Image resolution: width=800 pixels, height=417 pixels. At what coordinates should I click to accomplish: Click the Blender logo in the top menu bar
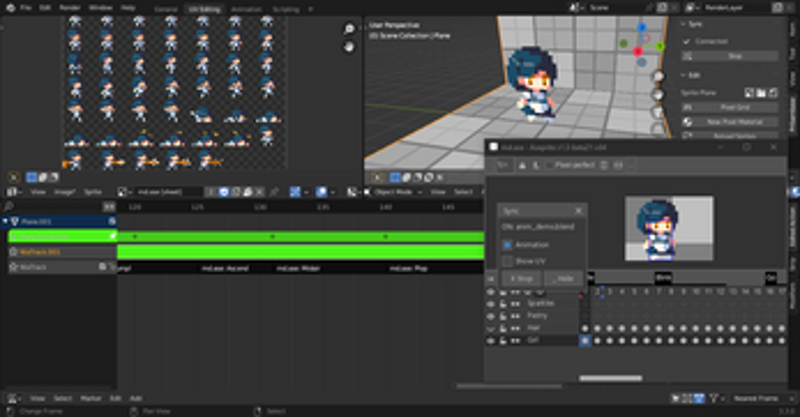point(10,8)
